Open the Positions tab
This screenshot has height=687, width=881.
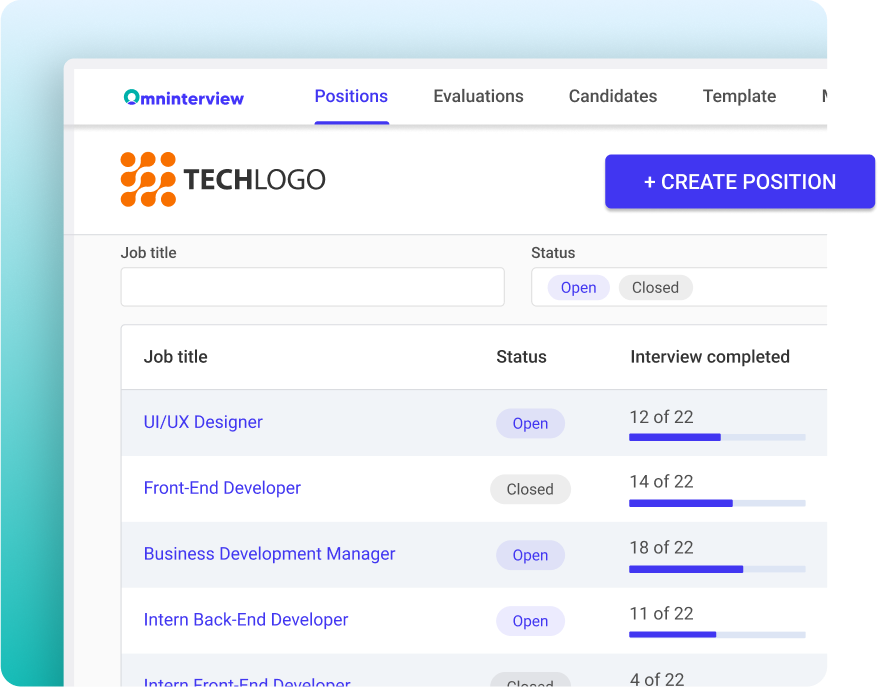click(351, 96)
